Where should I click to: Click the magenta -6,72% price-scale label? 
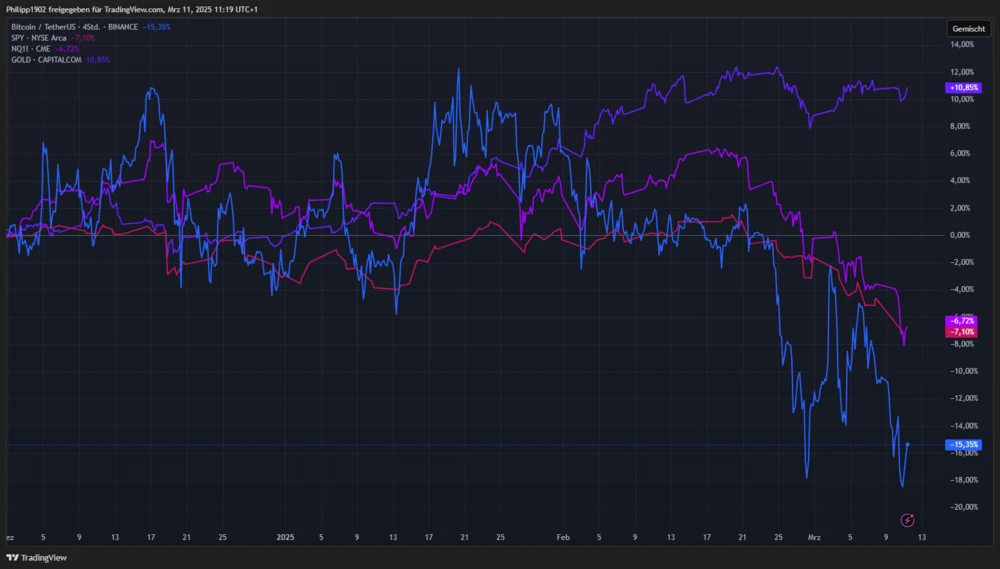[x=961, y=321]
